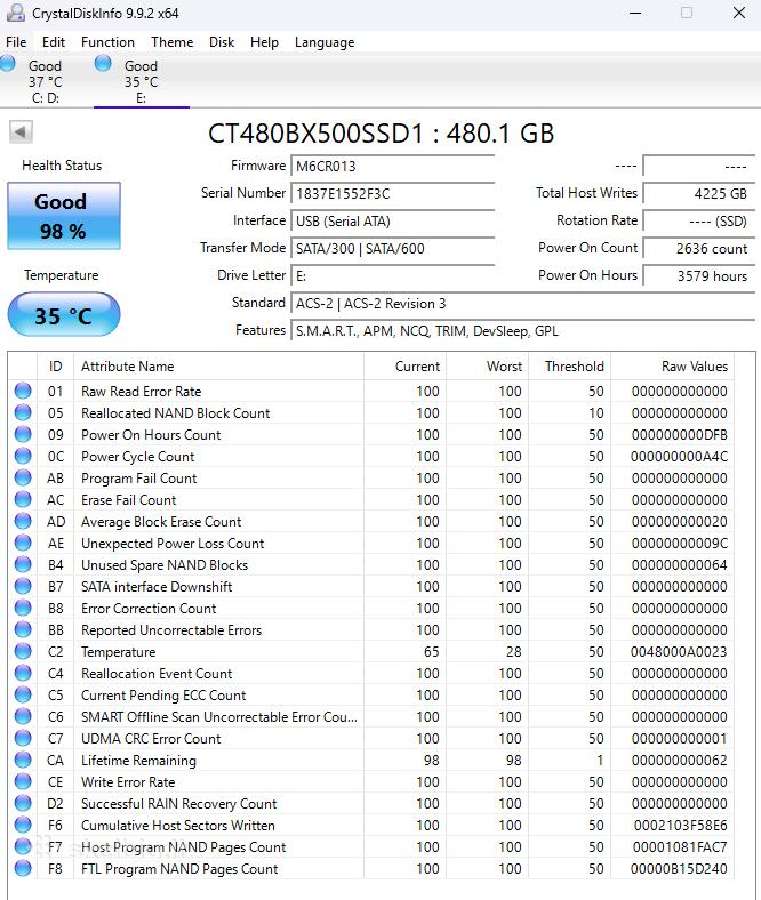Open the Language menu
The height and width of the screenshot is (900, 761).
pos(324,42)
